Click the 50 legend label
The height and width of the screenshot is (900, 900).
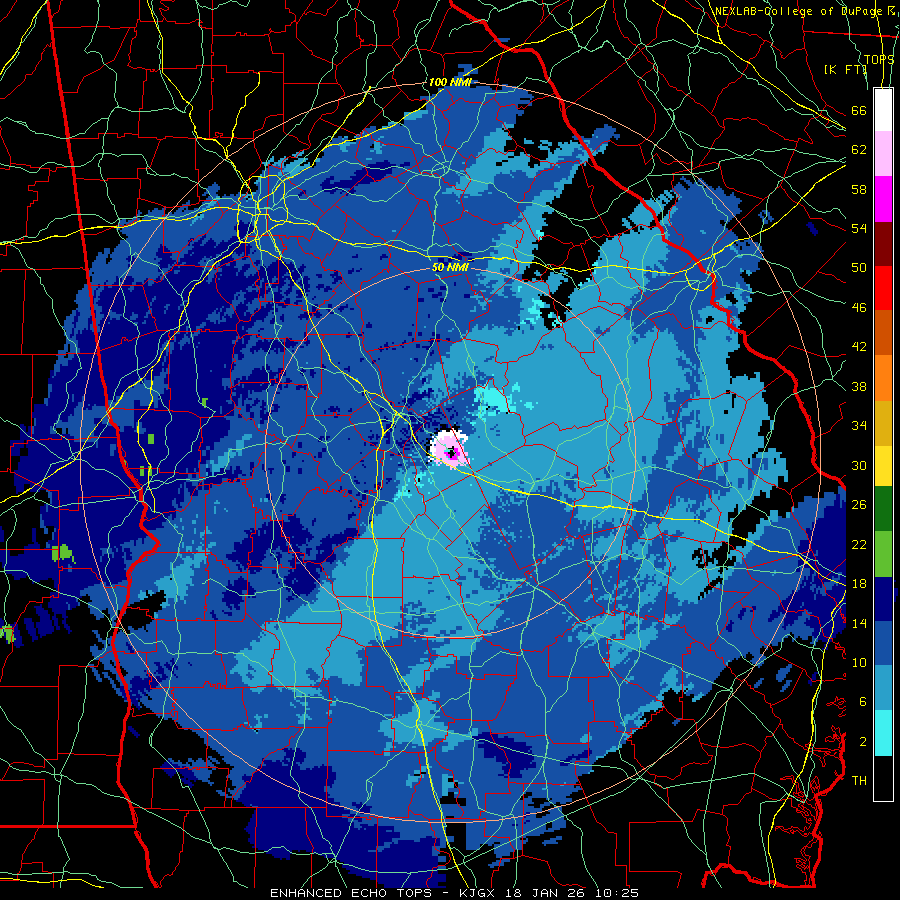(x=859, y=267)
